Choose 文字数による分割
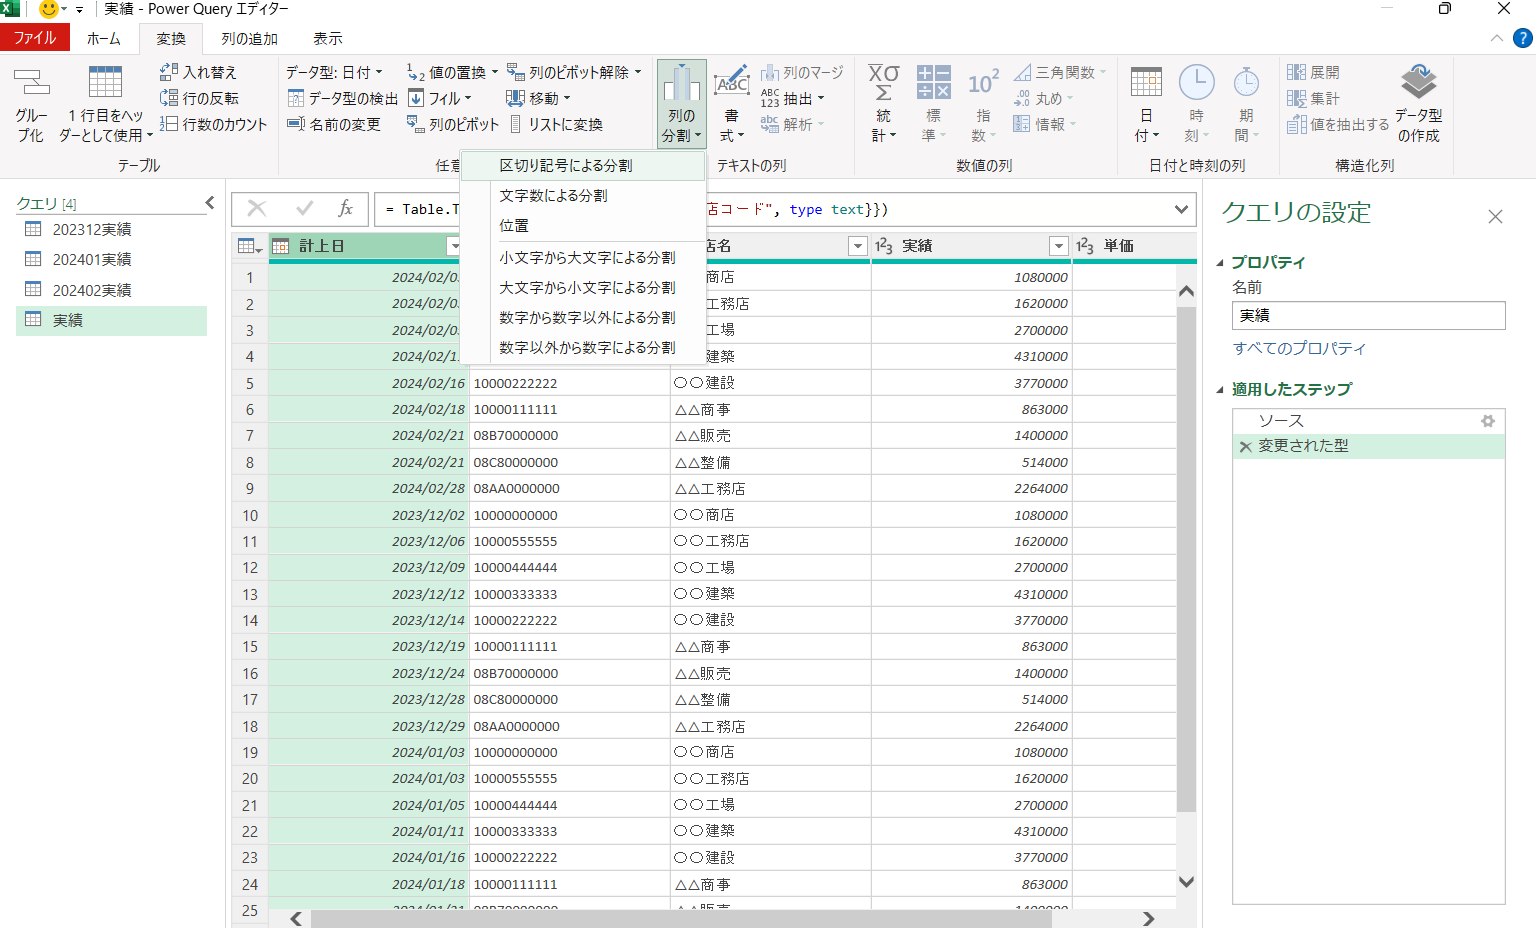 583,195
